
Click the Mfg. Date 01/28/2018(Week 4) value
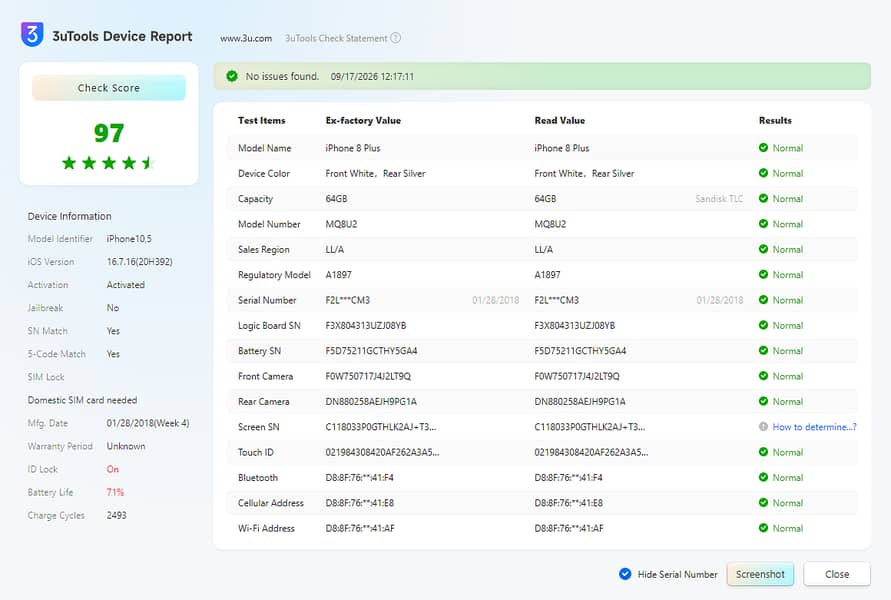pyautogui.click(x=148, y=423)
